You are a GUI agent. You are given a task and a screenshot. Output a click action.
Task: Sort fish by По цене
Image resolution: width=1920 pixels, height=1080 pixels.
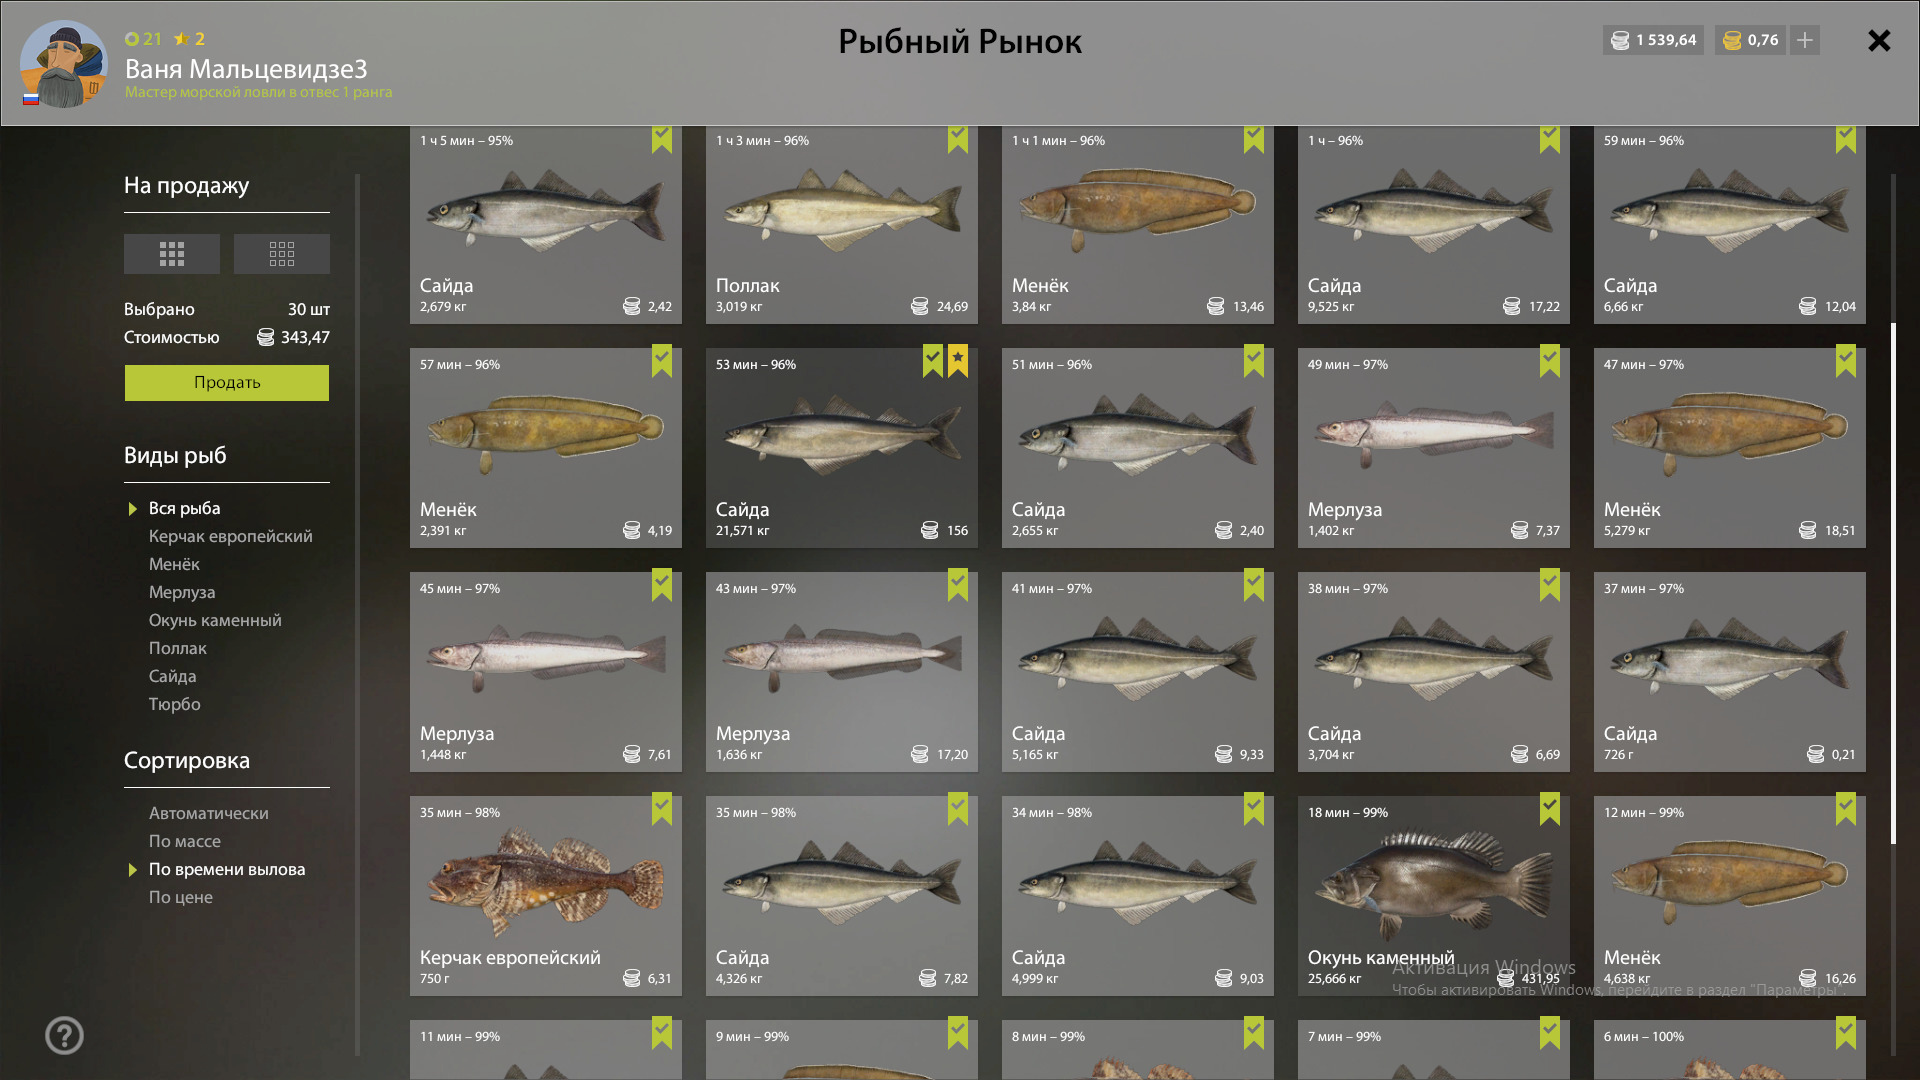pyautogui.click(x=181, y=897)
